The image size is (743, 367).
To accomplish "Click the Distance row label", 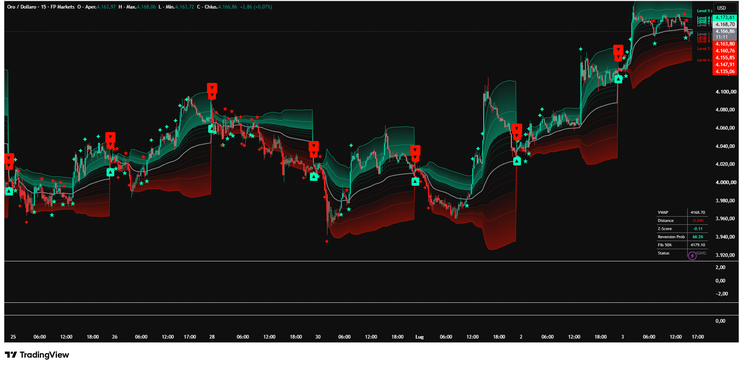I will (x=666, y=221).
